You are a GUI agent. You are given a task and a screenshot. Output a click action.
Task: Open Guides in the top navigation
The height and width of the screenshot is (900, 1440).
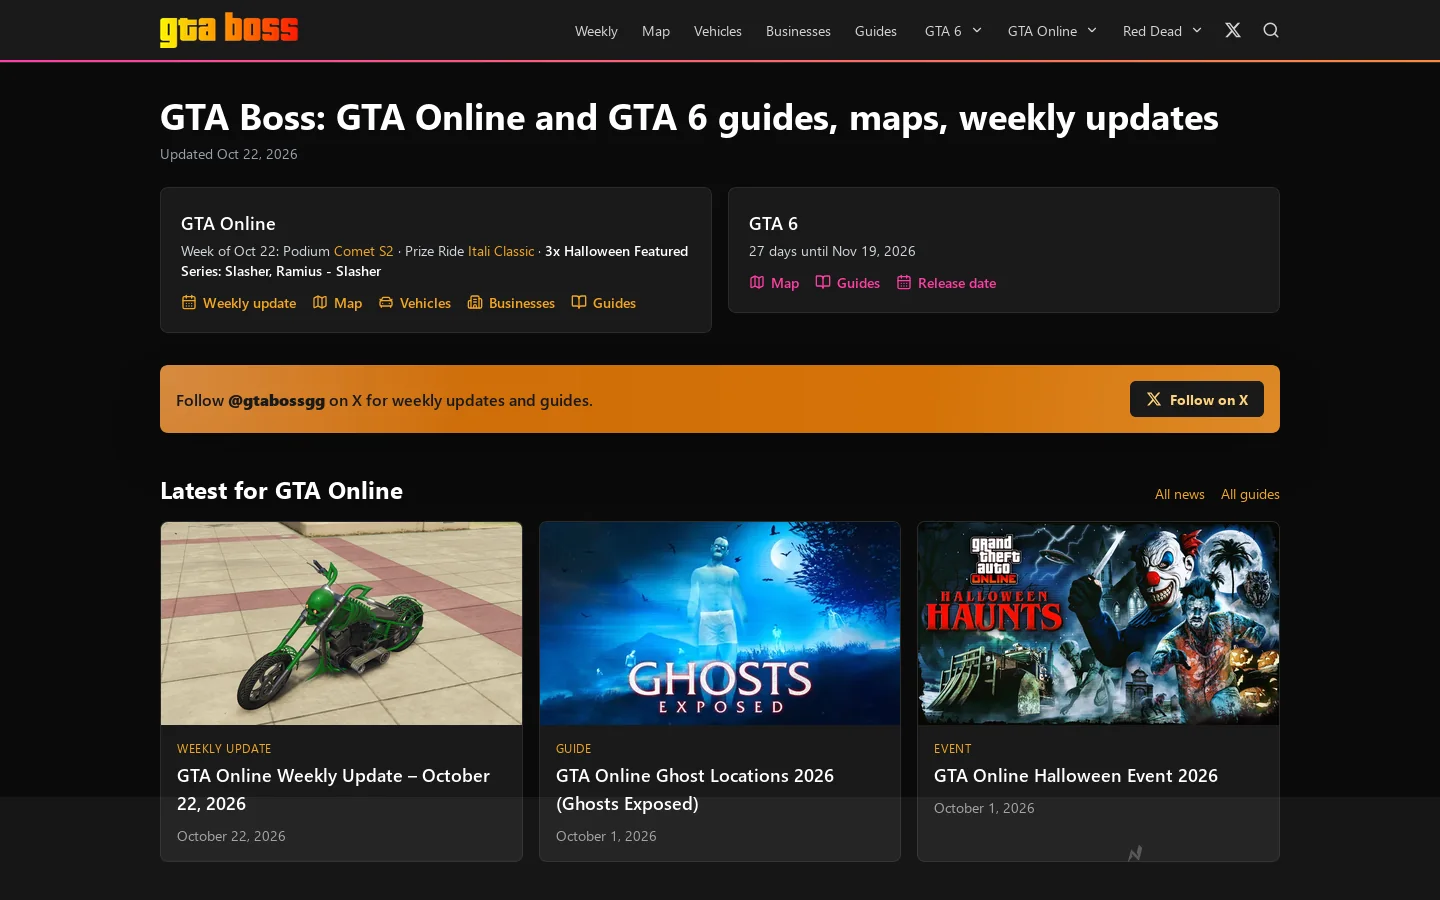point(876,31)
